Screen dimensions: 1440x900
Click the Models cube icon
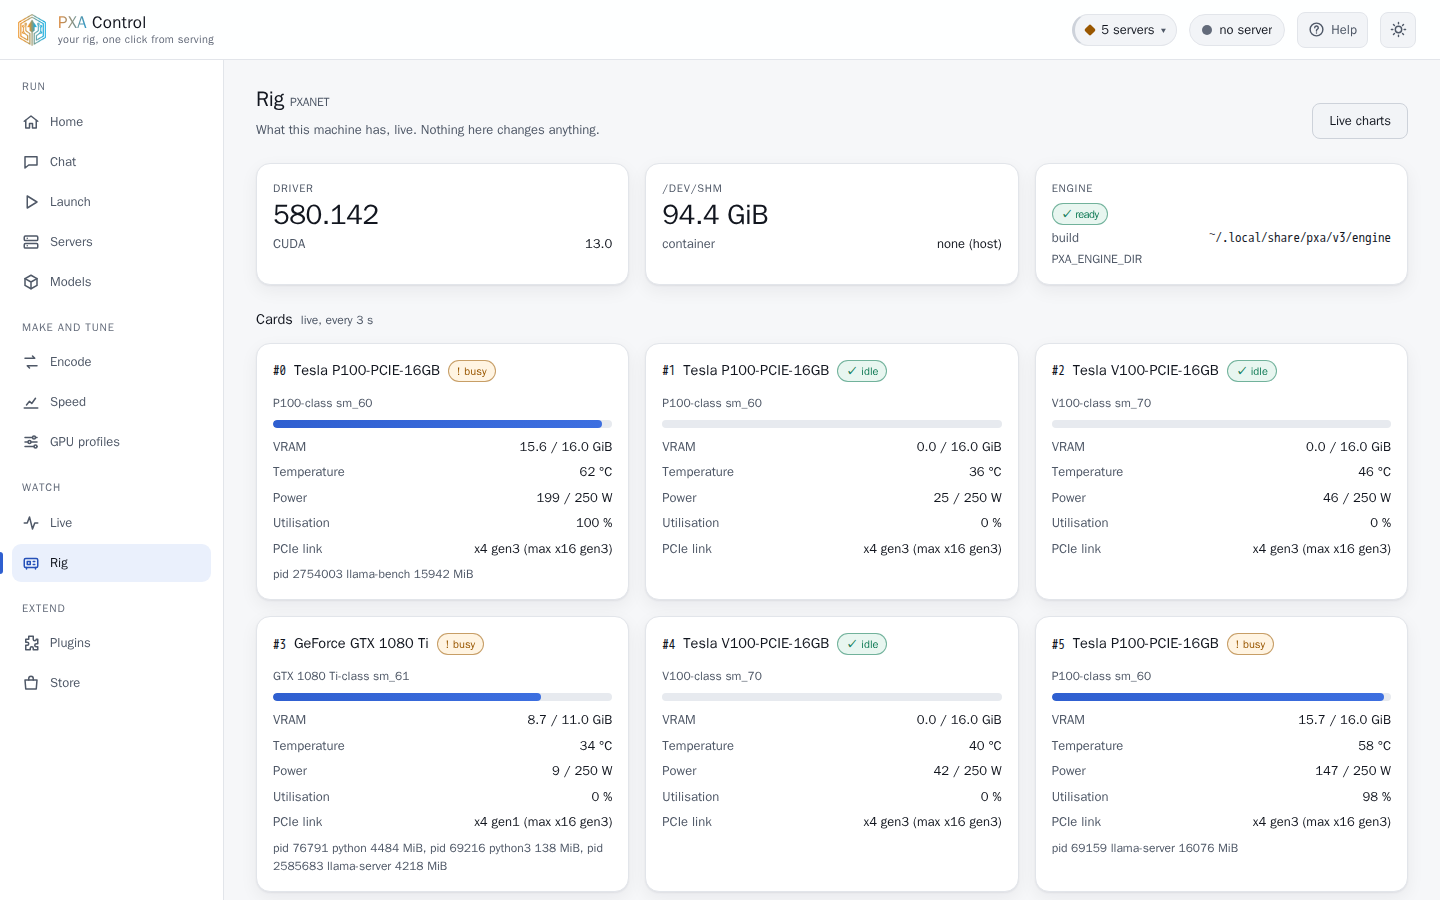[x=31, y=282]
